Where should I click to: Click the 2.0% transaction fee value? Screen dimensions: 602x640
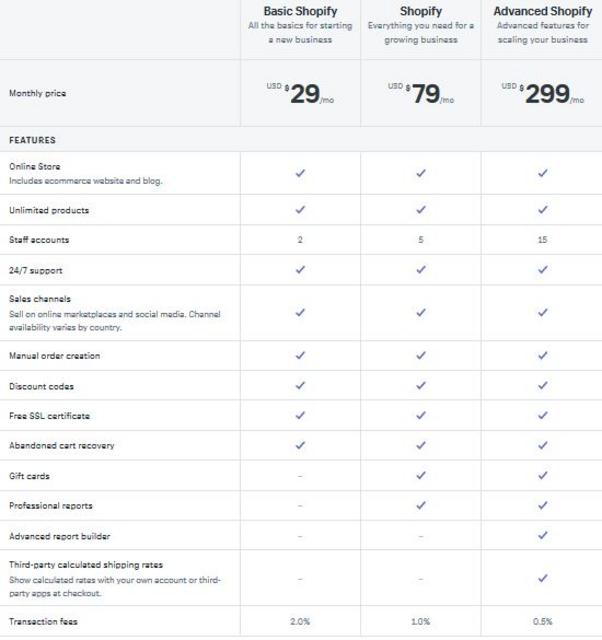tap(300, 622)
